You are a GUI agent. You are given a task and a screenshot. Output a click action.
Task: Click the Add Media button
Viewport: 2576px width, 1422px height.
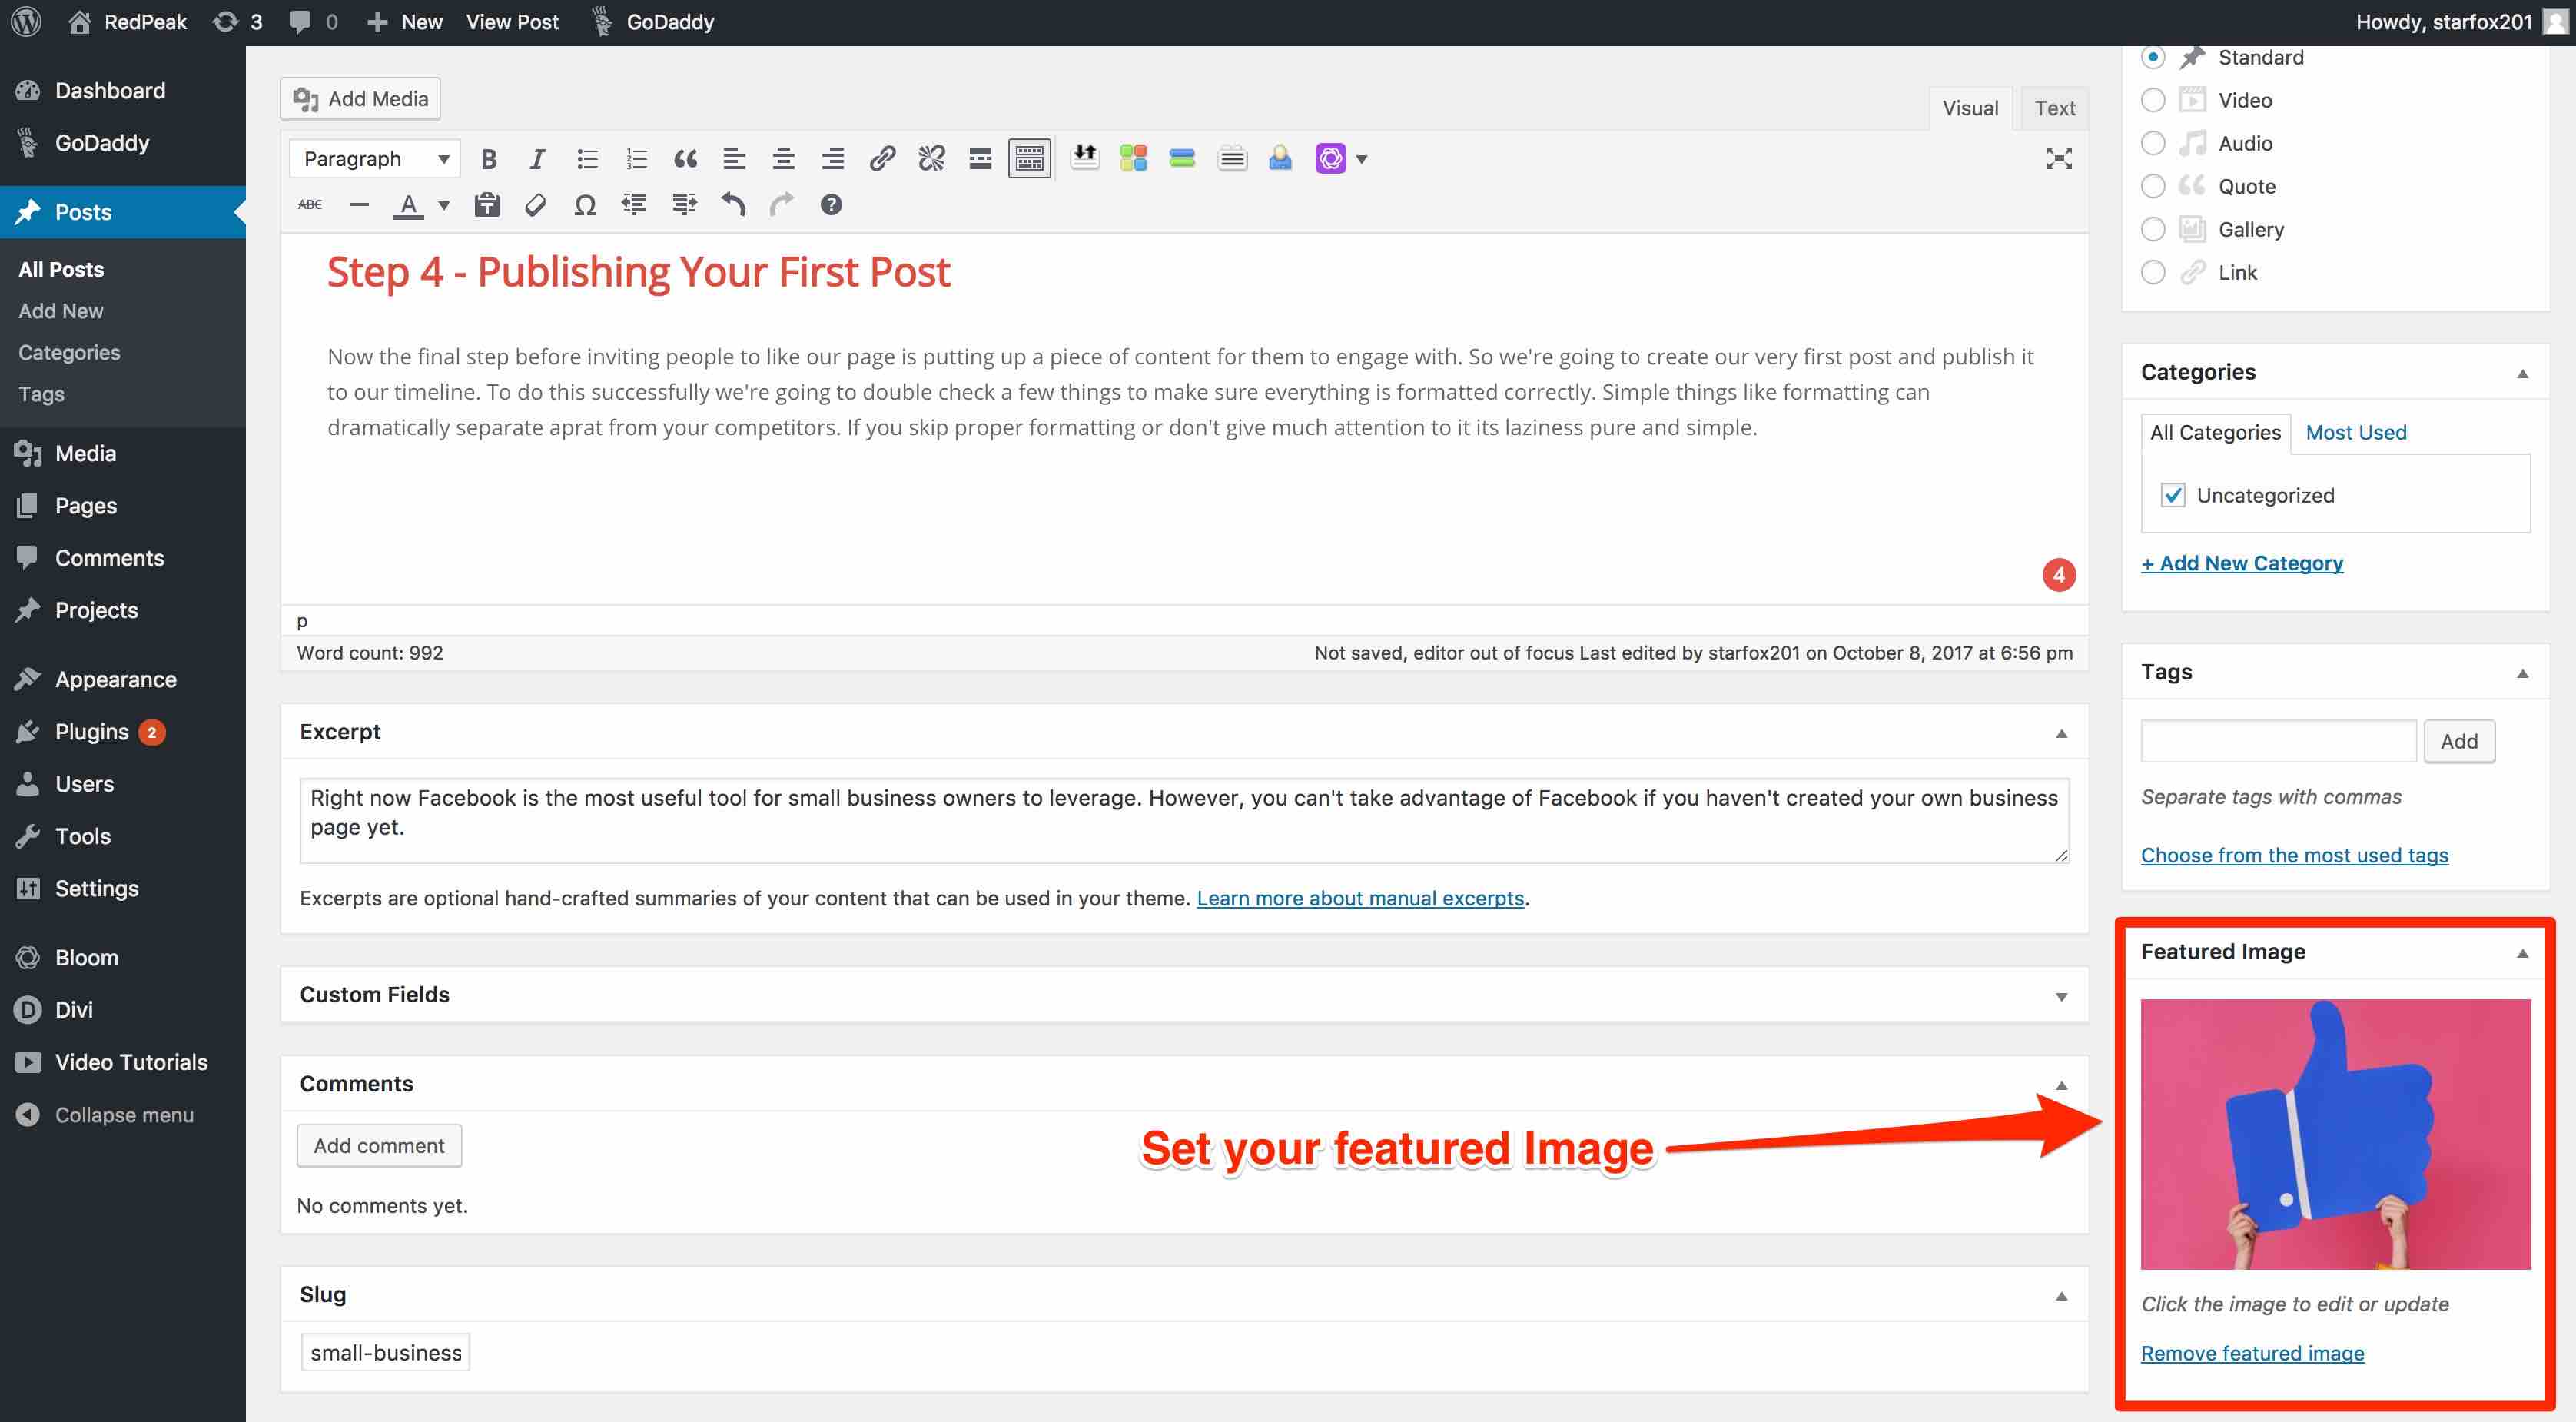(x=360, y=99)
